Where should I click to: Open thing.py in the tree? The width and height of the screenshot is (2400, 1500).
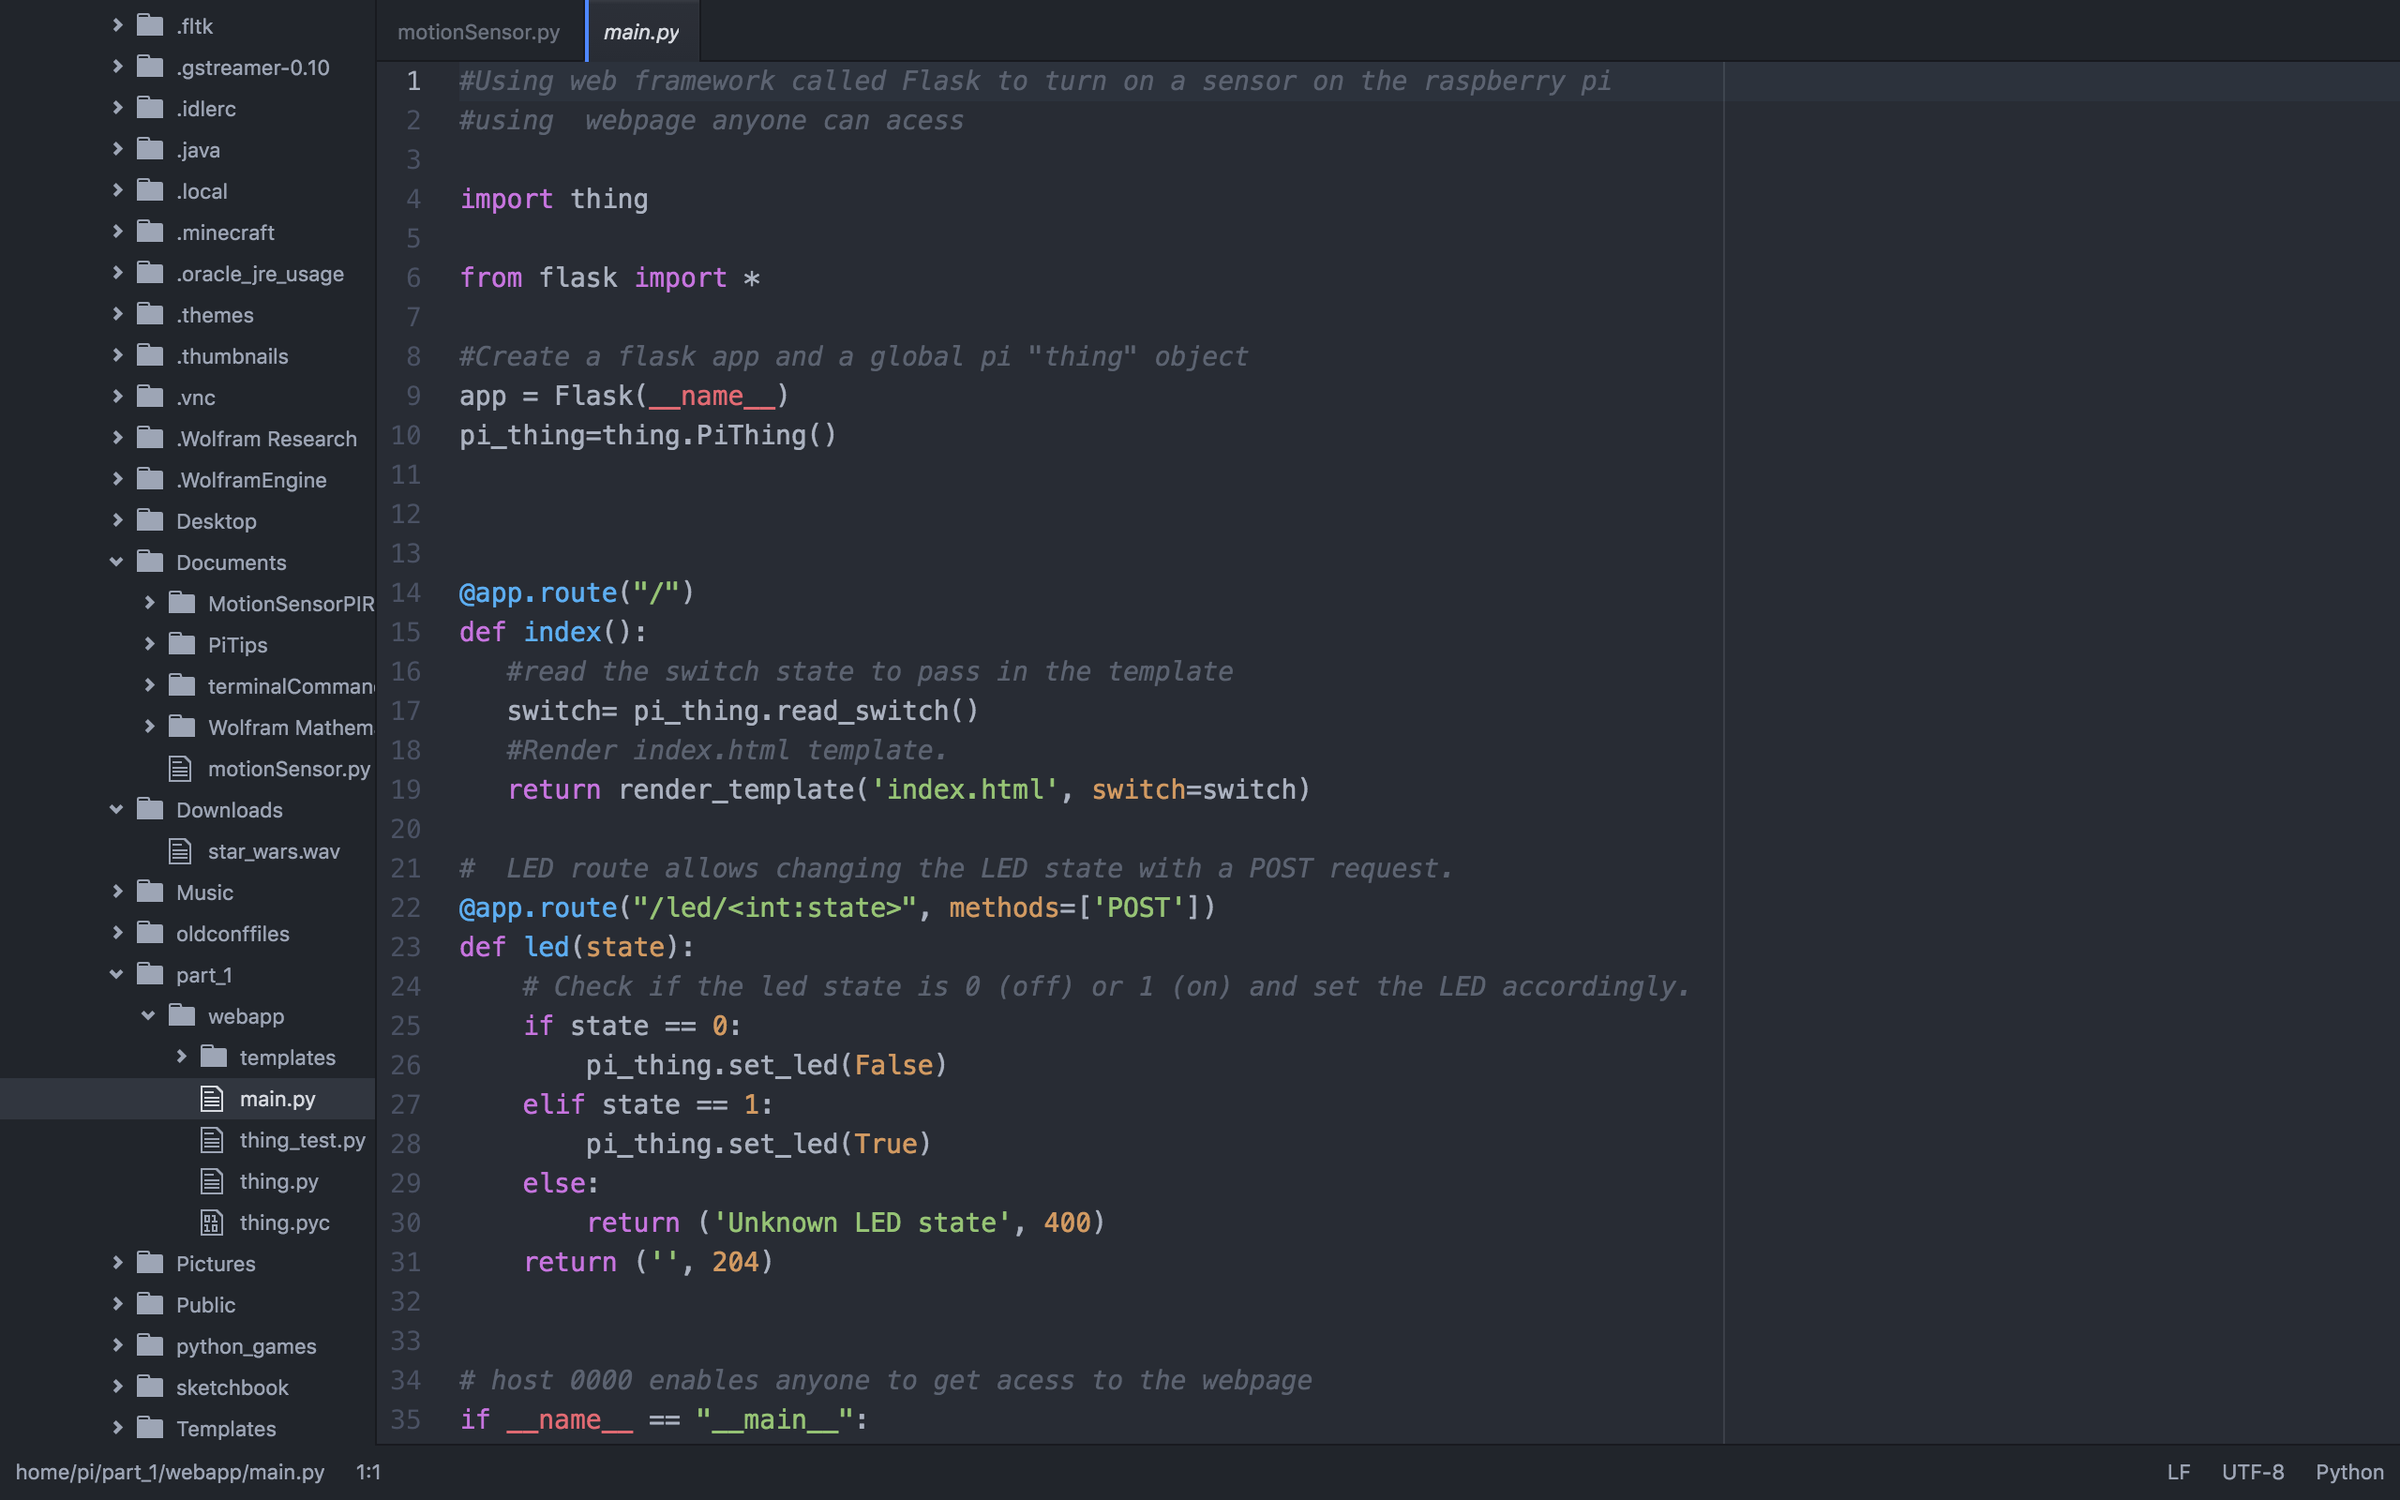(x=278, y=1181)
